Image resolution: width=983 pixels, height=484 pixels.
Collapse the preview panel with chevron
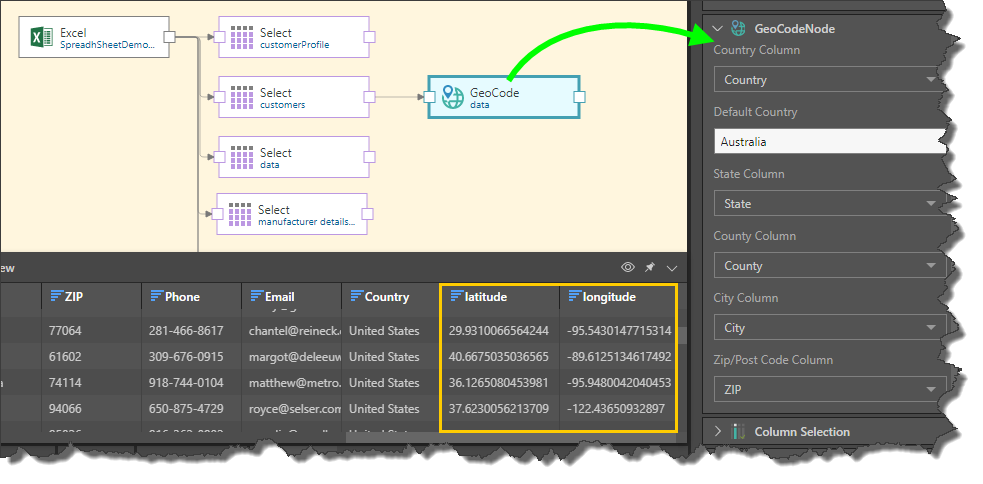(x=672, y=268)
